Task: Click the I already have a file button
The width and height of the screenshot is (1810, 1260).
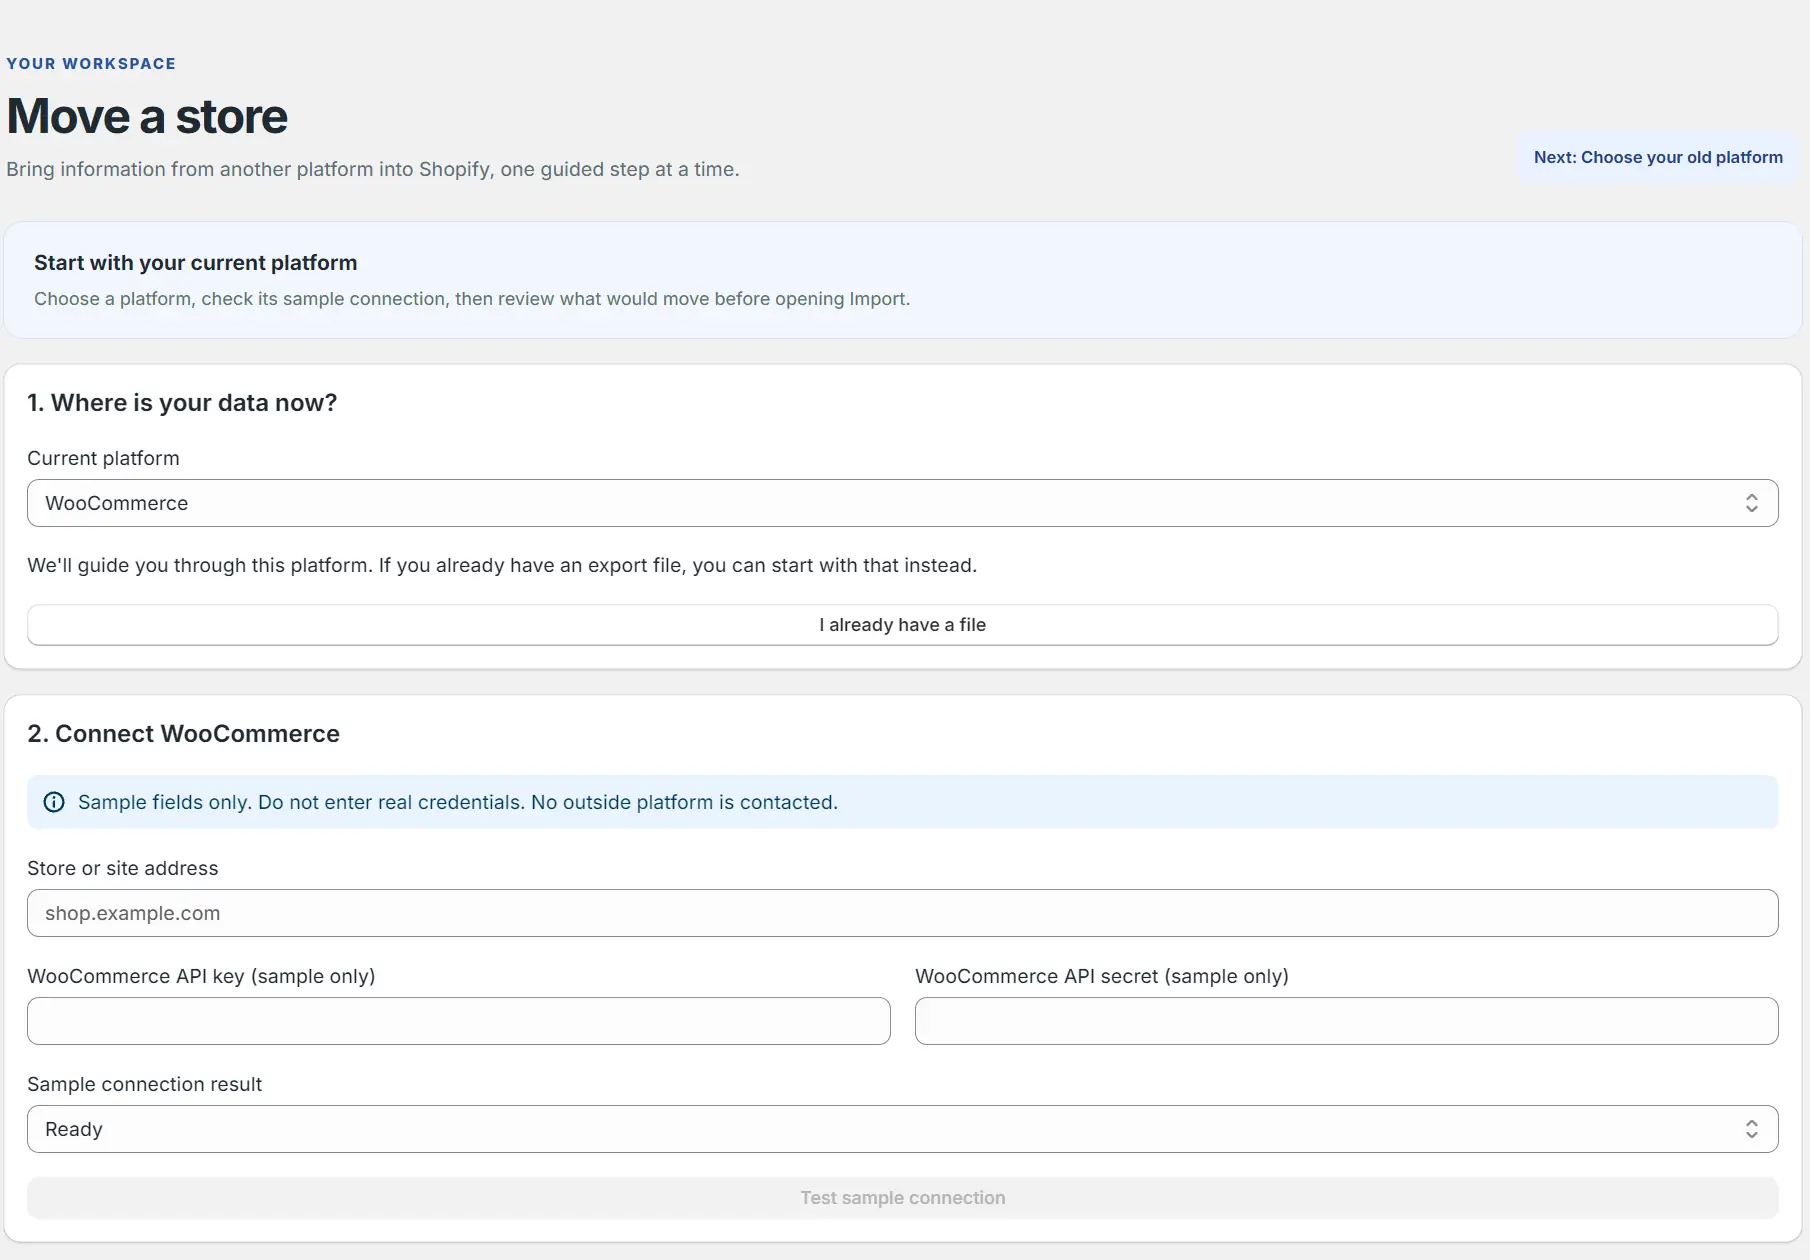Action: [x=902, y=625]
